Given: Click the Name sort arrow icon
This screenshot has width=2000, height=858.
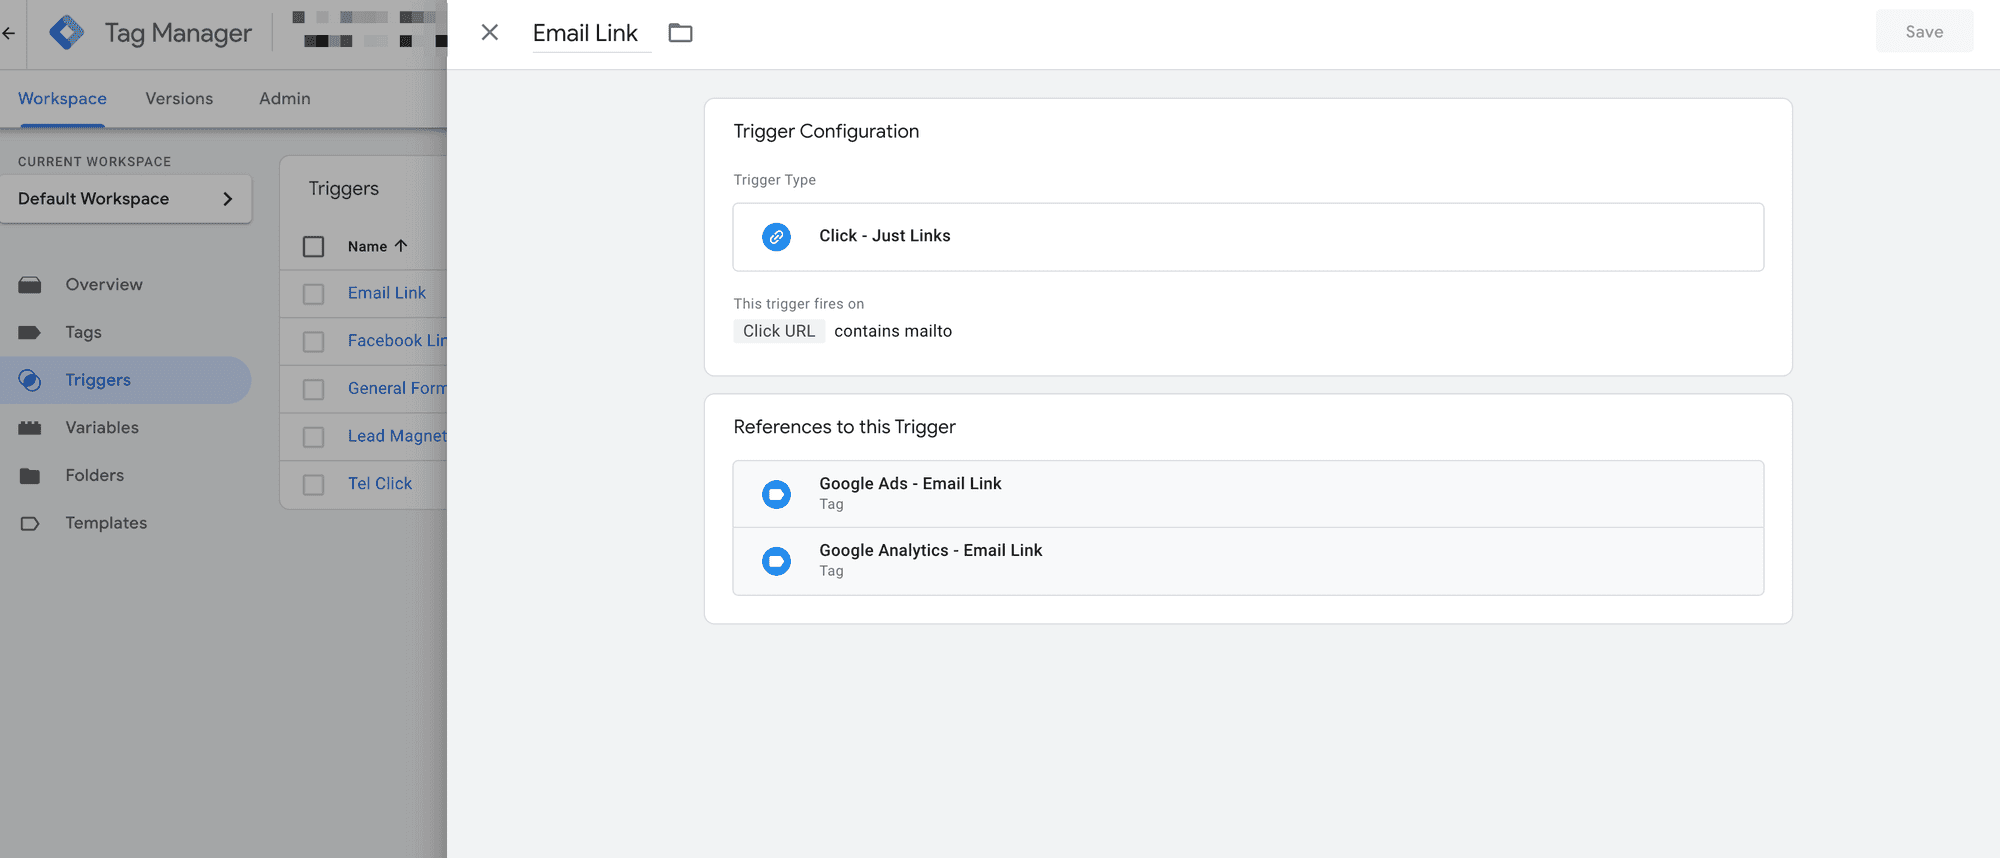Looking at the screenshot, I should (x=401, y=245).
